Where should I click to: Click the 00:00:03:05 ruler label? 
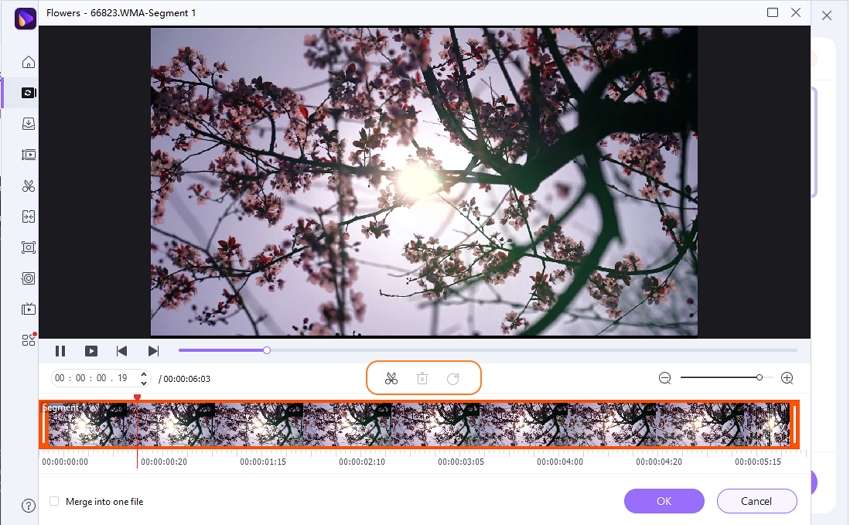click(x=461, y=462)
